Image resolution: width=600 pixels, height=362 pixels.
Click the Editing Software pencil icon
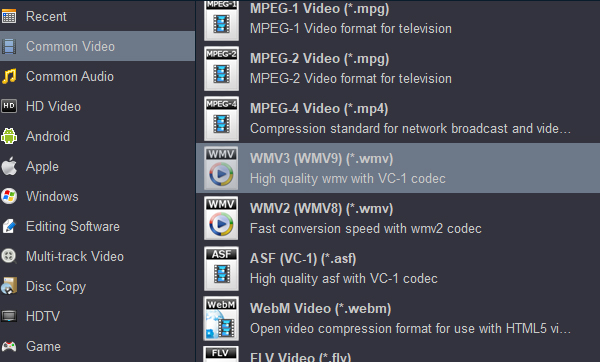(9, 226)
